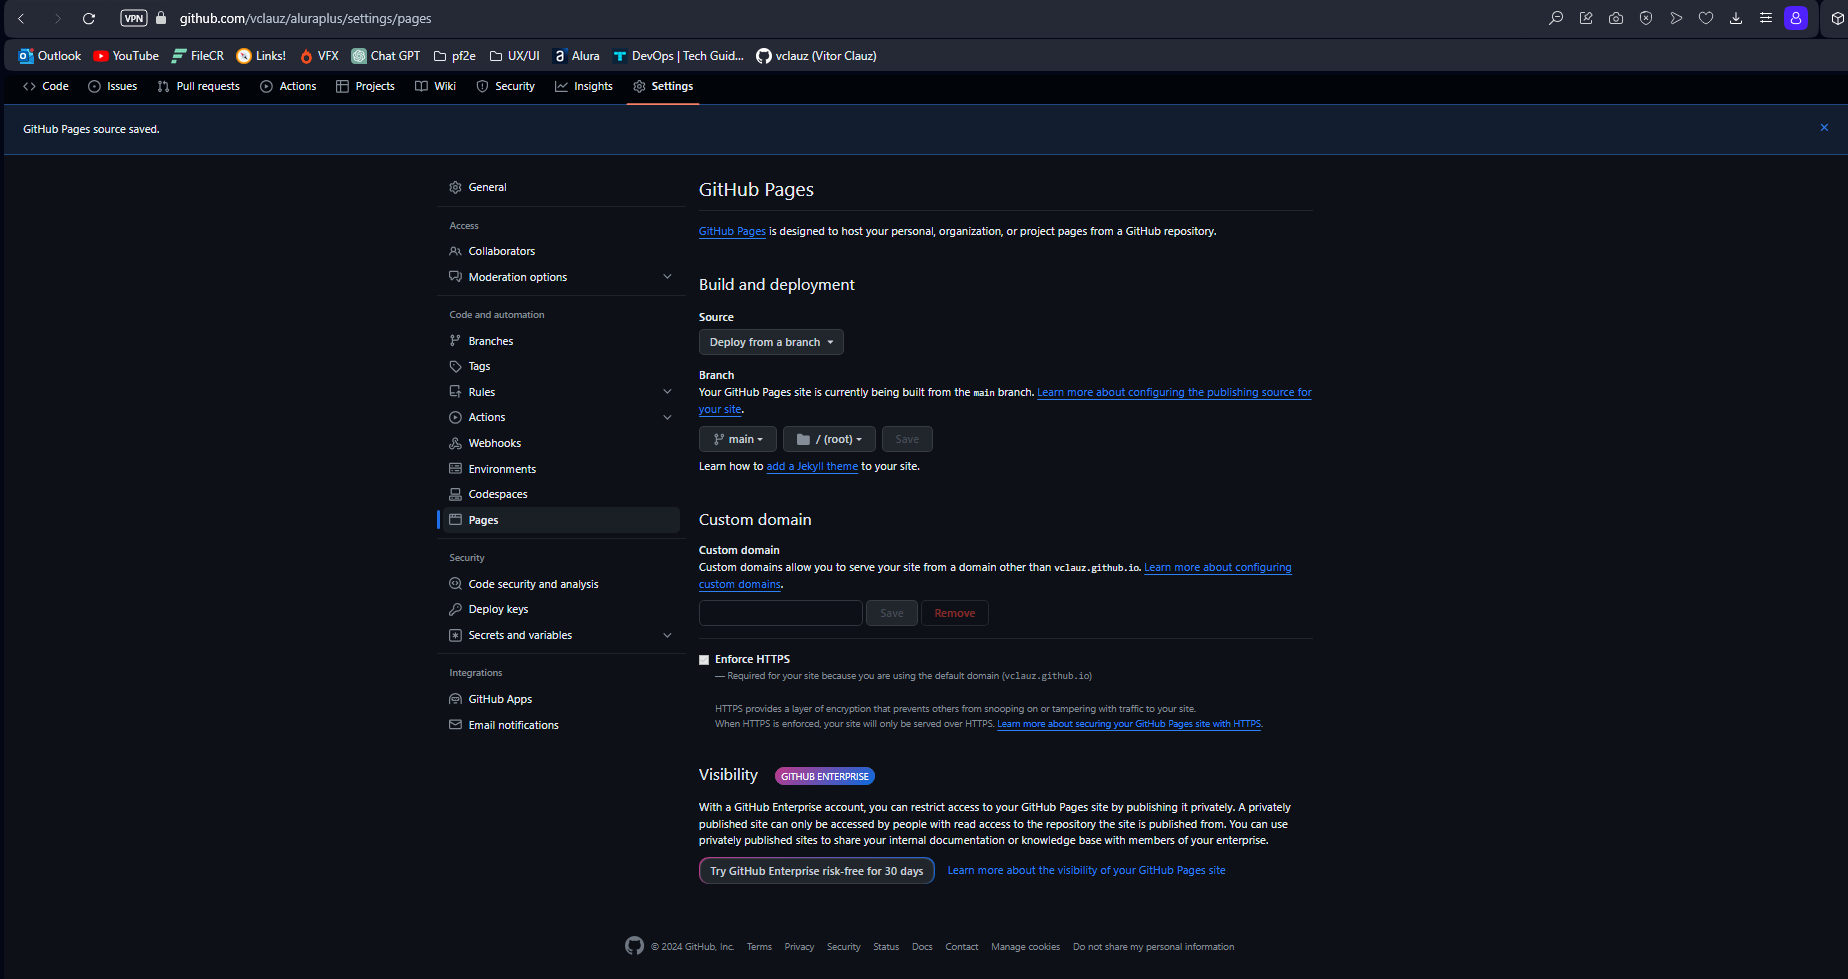Screen dimensions: 1848x979
Task: Expand Secrets and variables chevron
Action: (667, 635)
